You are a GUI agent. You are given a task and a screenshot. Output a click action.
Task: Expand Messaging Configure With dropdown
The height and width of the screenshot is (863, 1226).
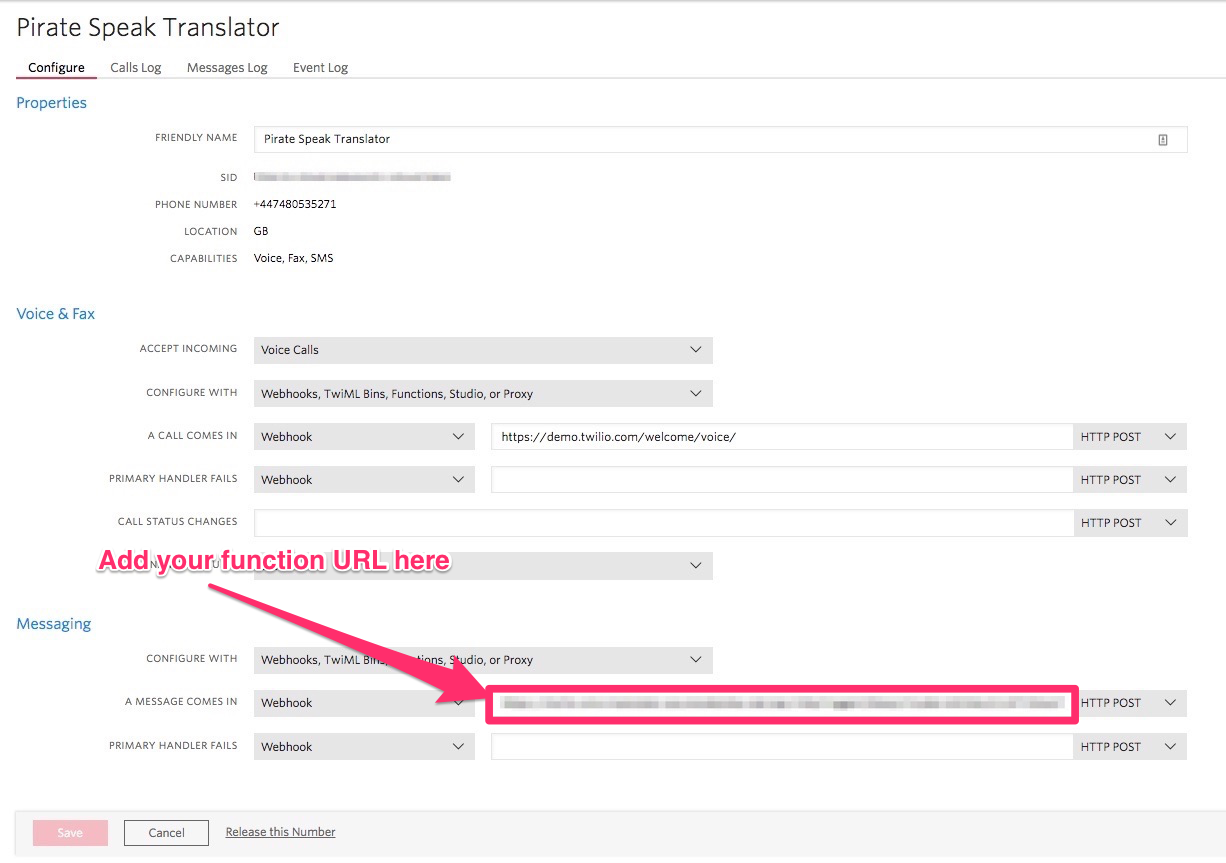tap(483, 660)
